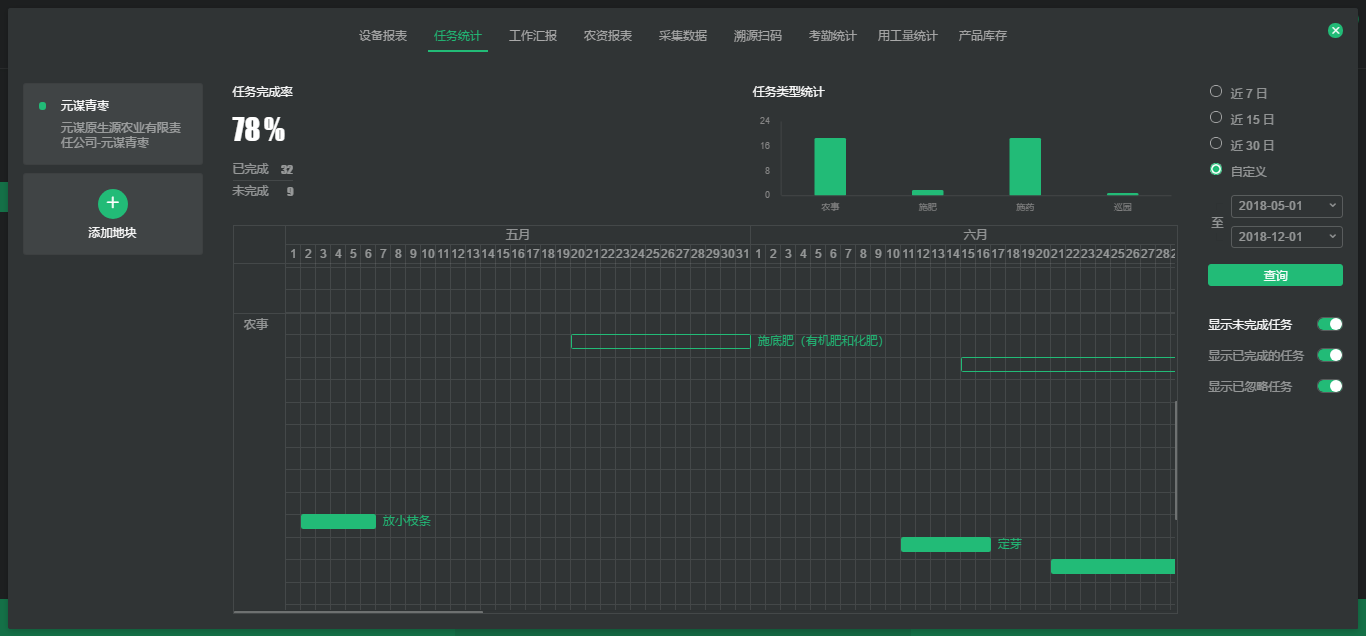Viewport: 1366px width, 636px height.
Task: Turn off 显示已忽略任务 toggle
Action: pyautogui.click(x=1329, y=386)
